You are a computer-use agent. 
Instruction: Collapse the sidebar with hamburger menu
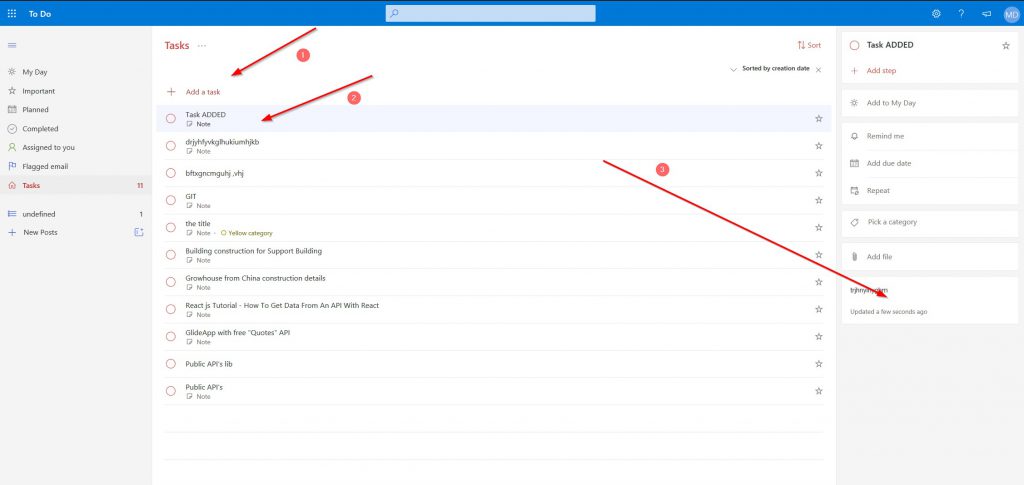[12, 46]
